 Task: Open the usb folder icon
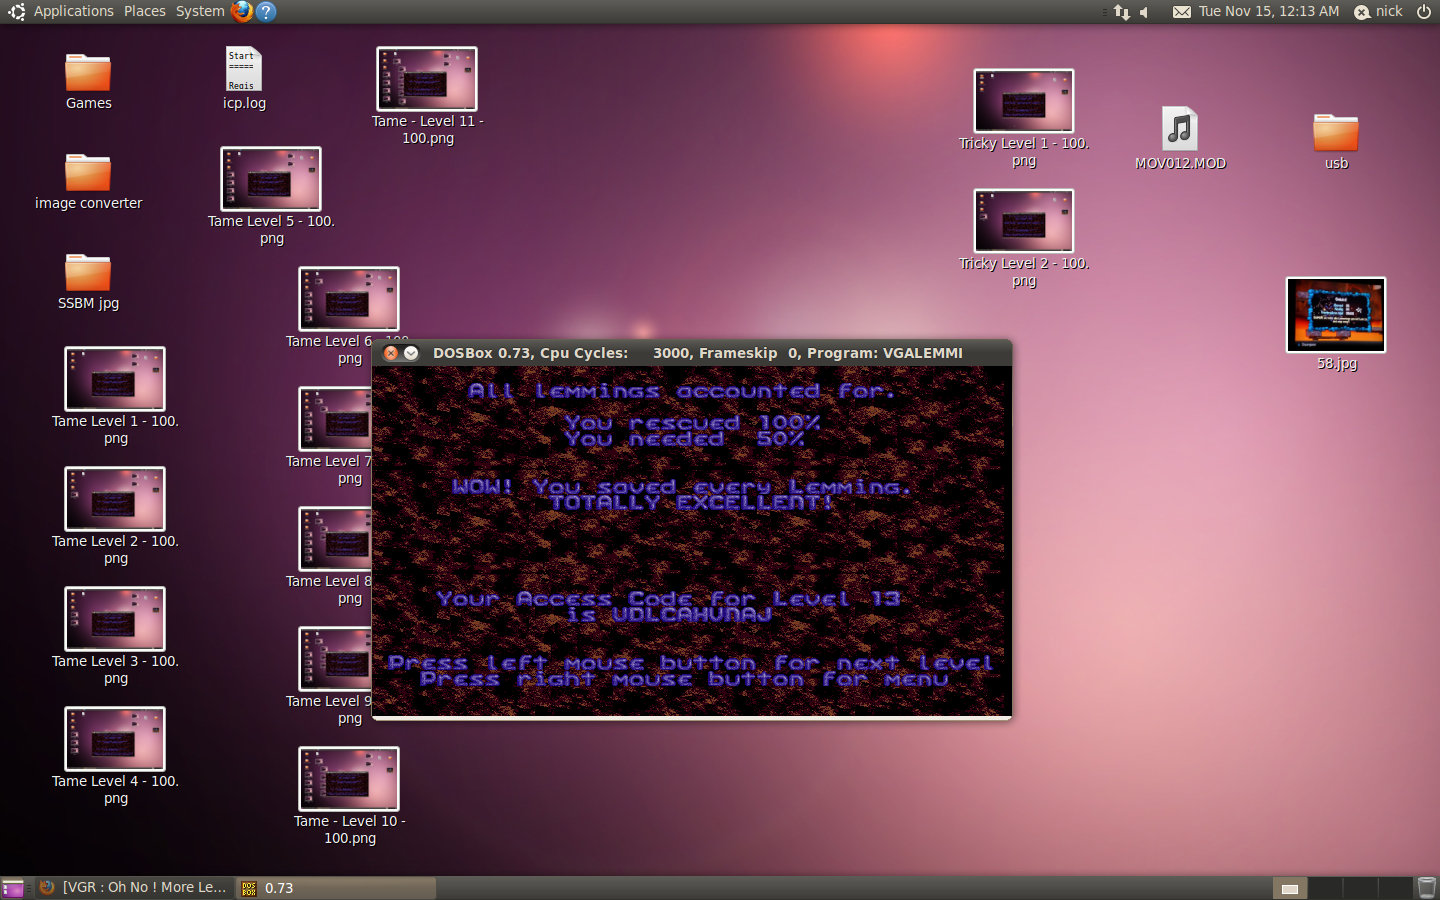point(1335,133)
